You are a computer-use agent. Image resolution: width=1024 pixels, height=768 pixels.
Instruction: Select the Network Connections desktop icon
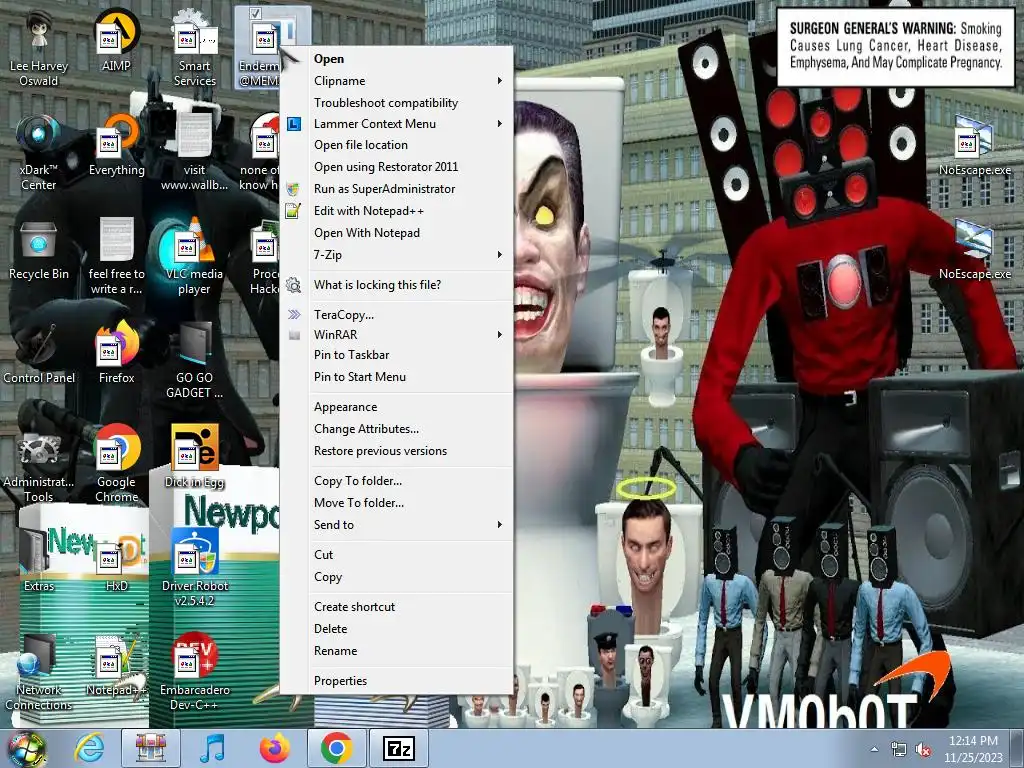coord(39,673)
